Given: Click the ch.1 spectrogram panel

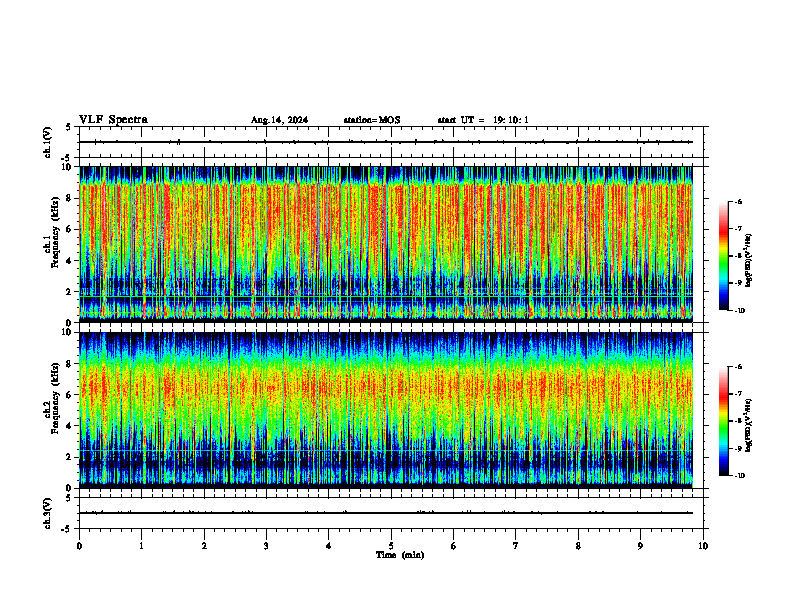Looking at the screenshot, I should pos(385,244).
